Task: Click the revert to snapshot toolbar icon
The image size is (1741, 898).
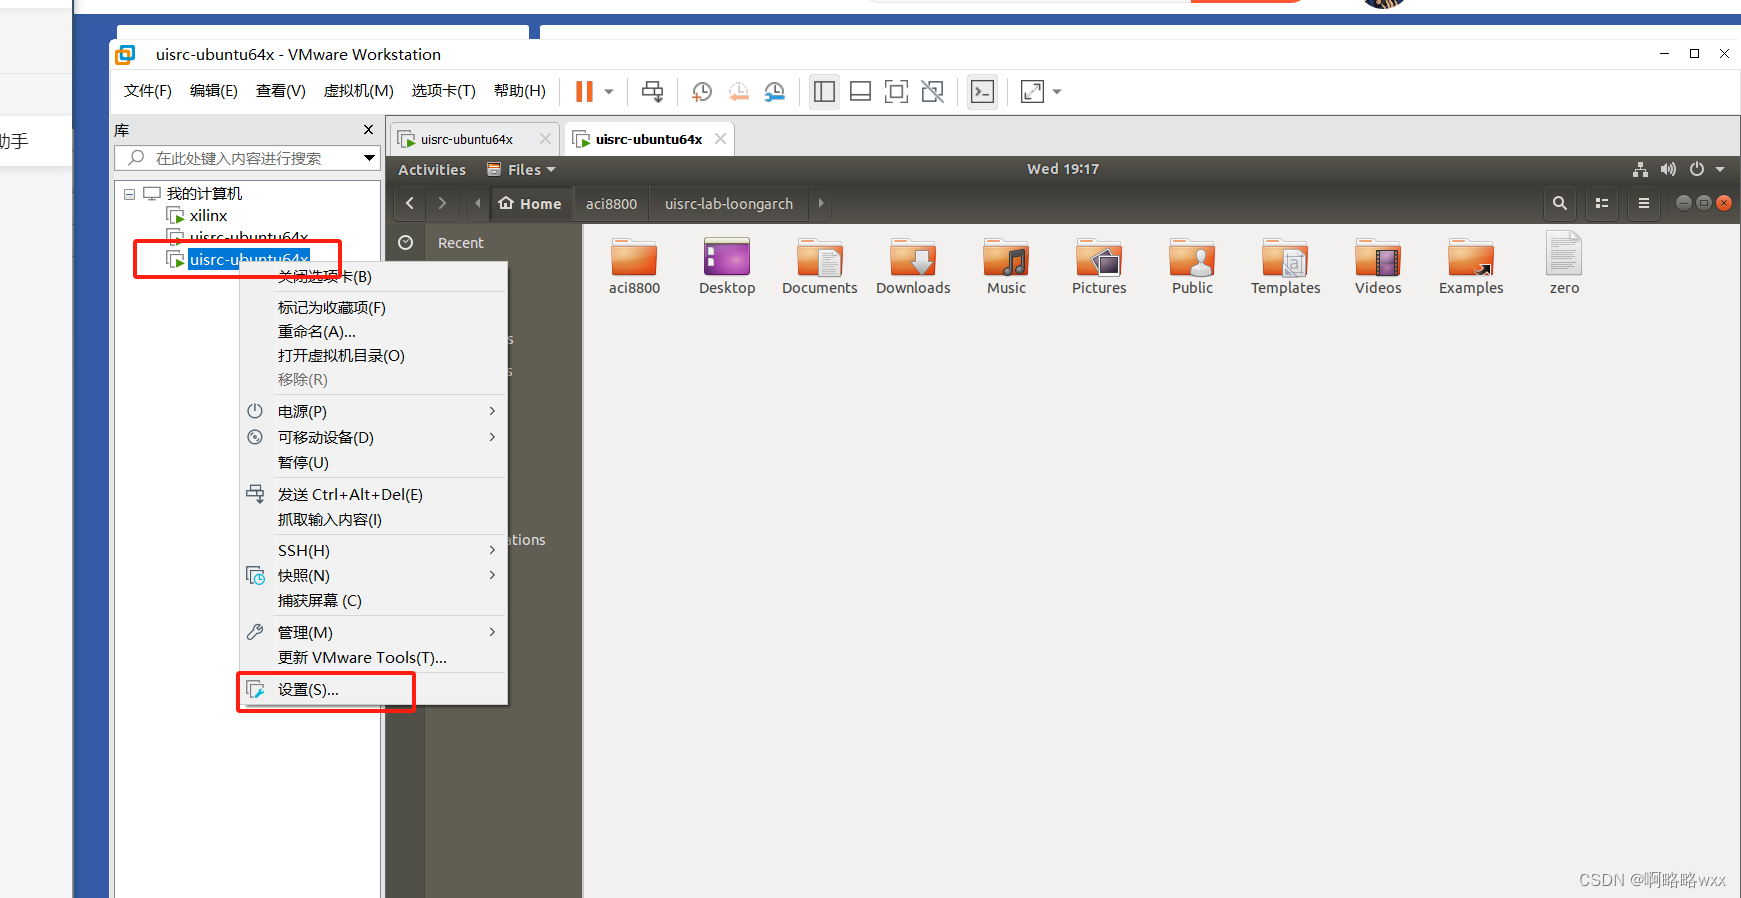Action: pos(738,92)
